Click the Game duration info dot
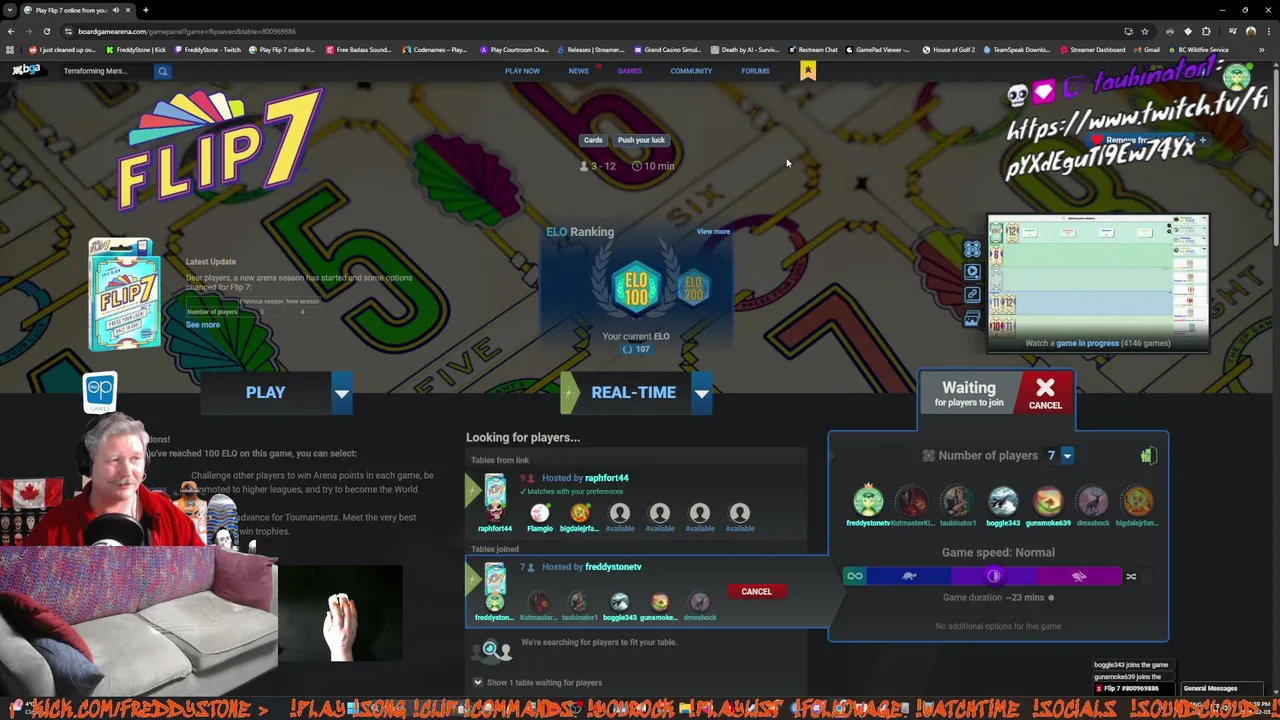This screenshot has height=720, width=1280. tap(1051, 598)
